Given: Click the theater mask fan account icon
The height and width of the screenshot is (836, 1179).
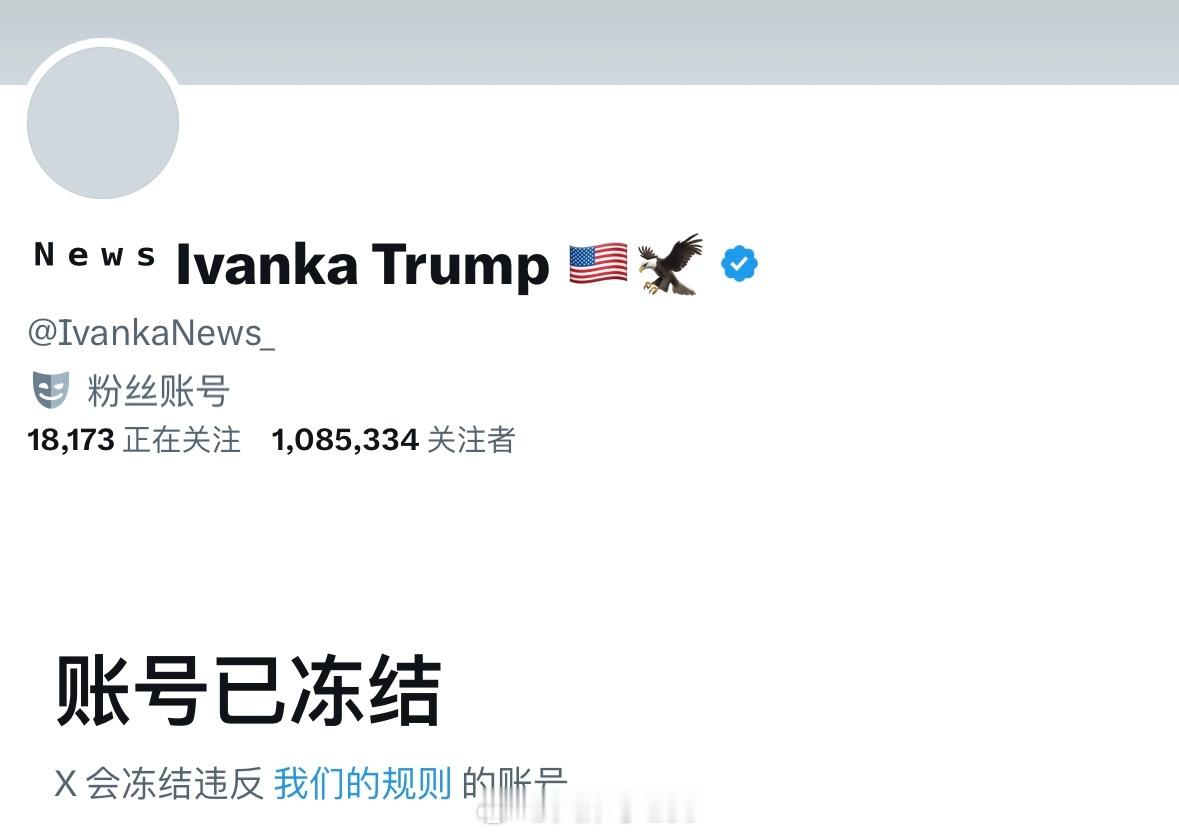Looking at the screenshot, I should [50, 389].
